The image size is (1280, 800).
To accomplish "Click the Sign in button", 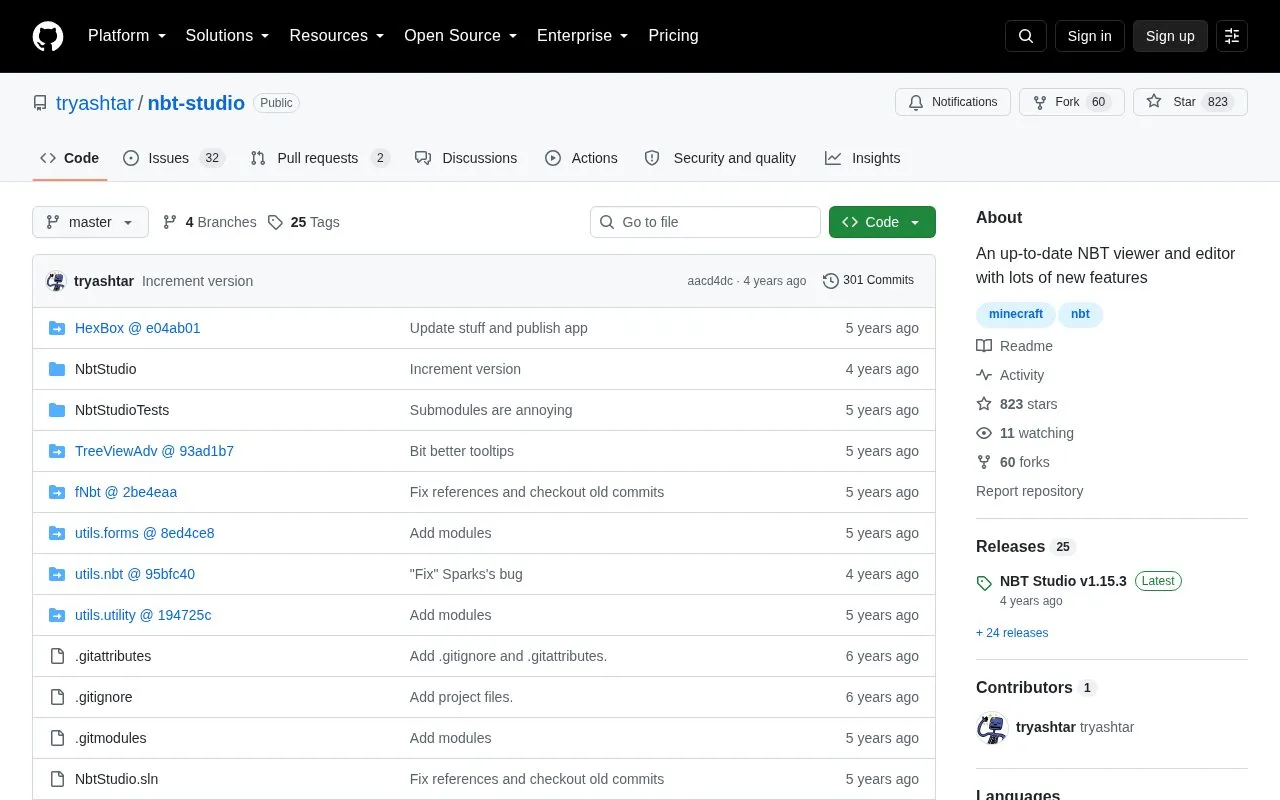I will (1089, 36).
